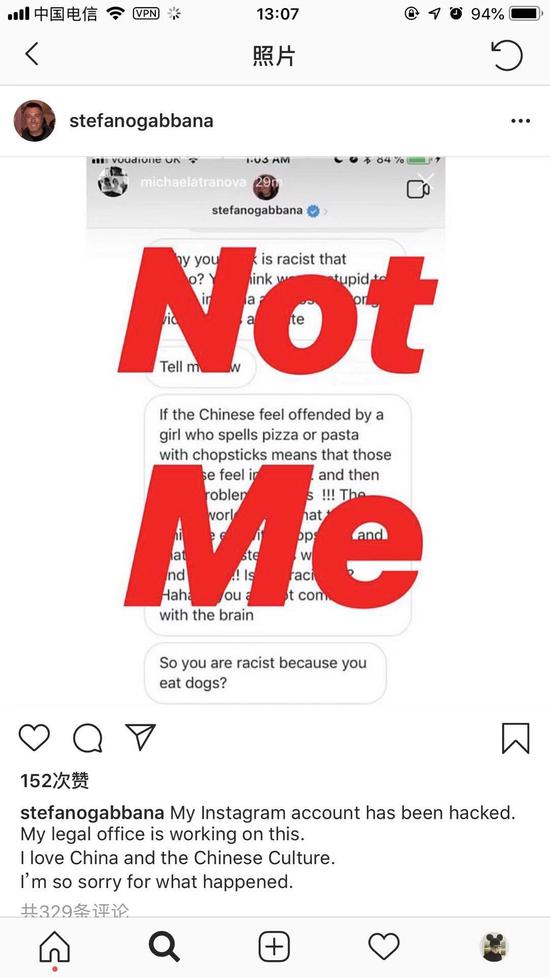Like the post with heart icon
This screenshot has width=550, height=977.
coord(34,737)
